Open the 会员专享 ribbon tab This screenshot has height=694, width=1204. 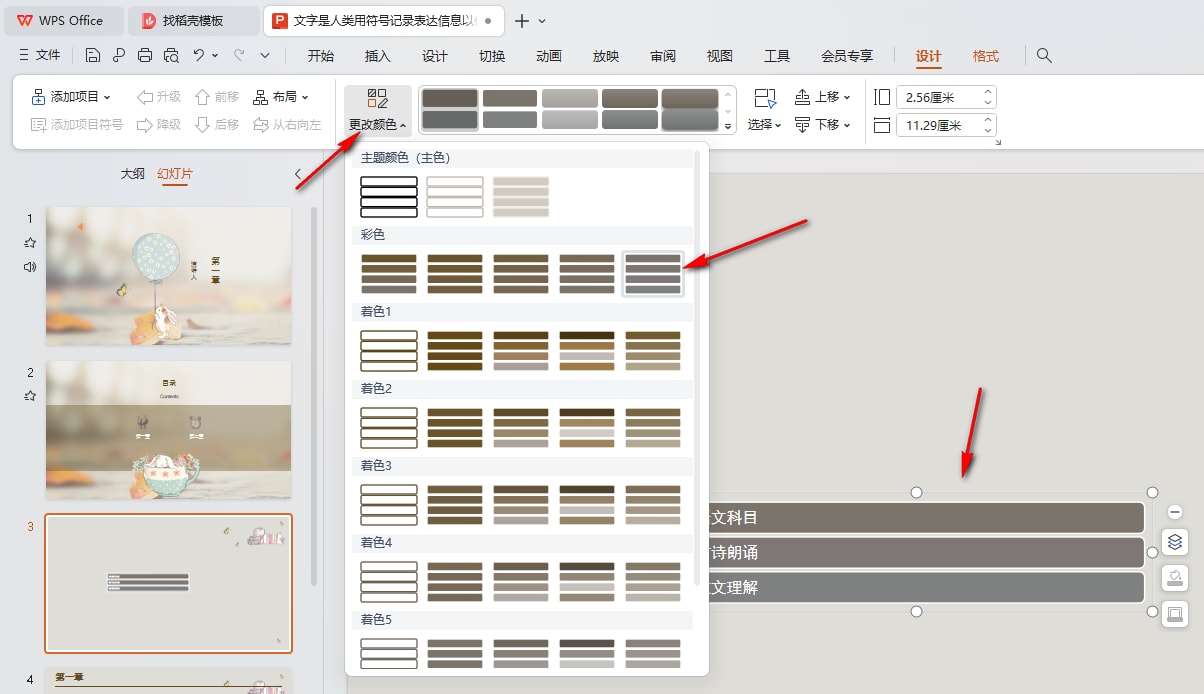[847, 56]
